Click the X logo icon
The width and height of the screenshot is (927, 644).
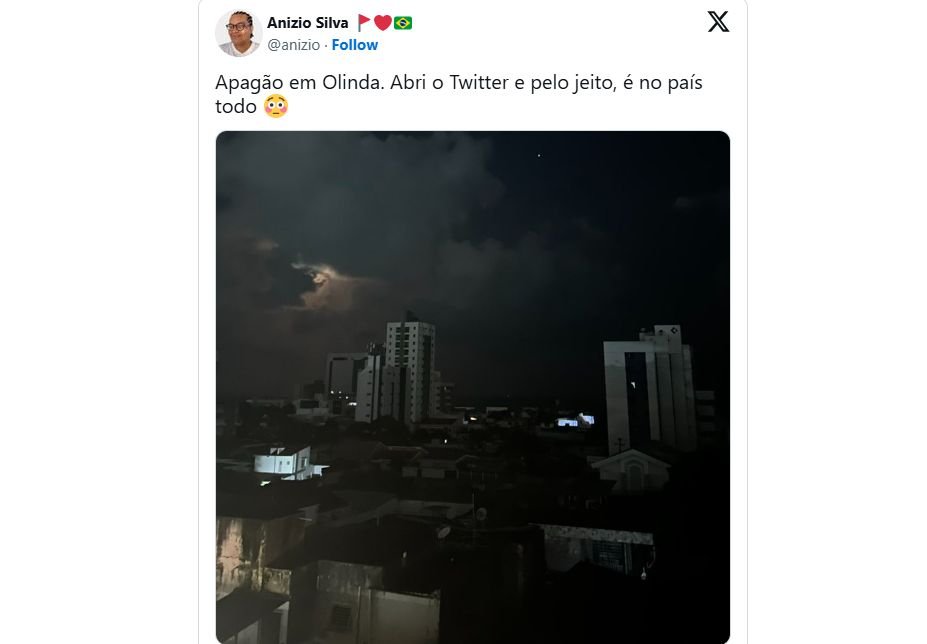point(718,22)
